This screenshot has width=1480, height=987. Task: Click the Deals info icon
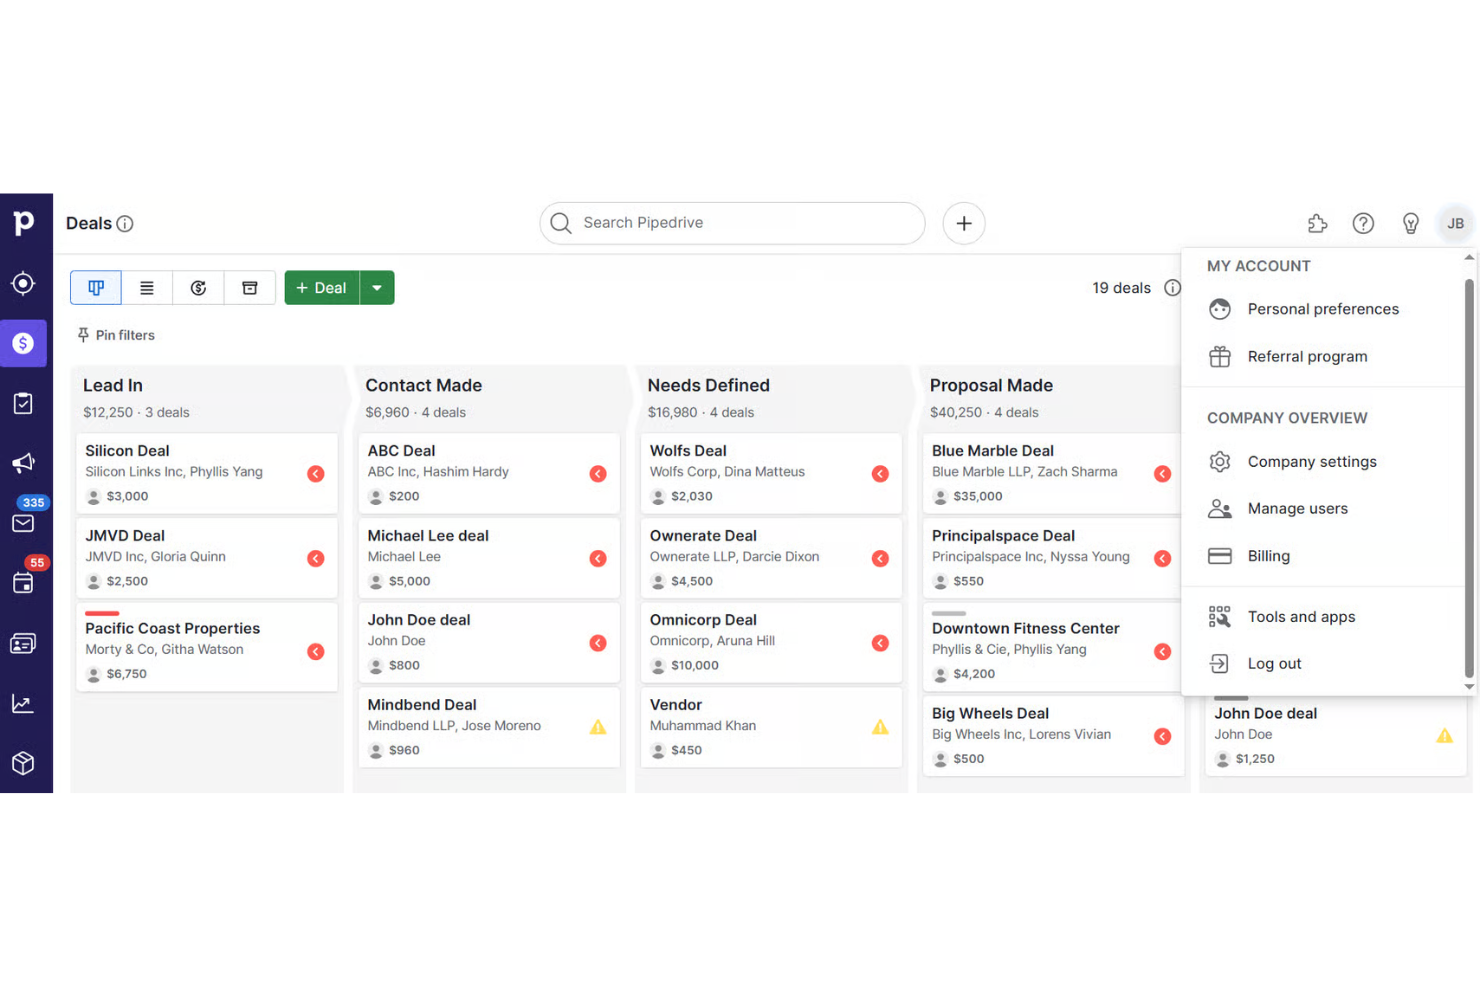tap(125, 224)
